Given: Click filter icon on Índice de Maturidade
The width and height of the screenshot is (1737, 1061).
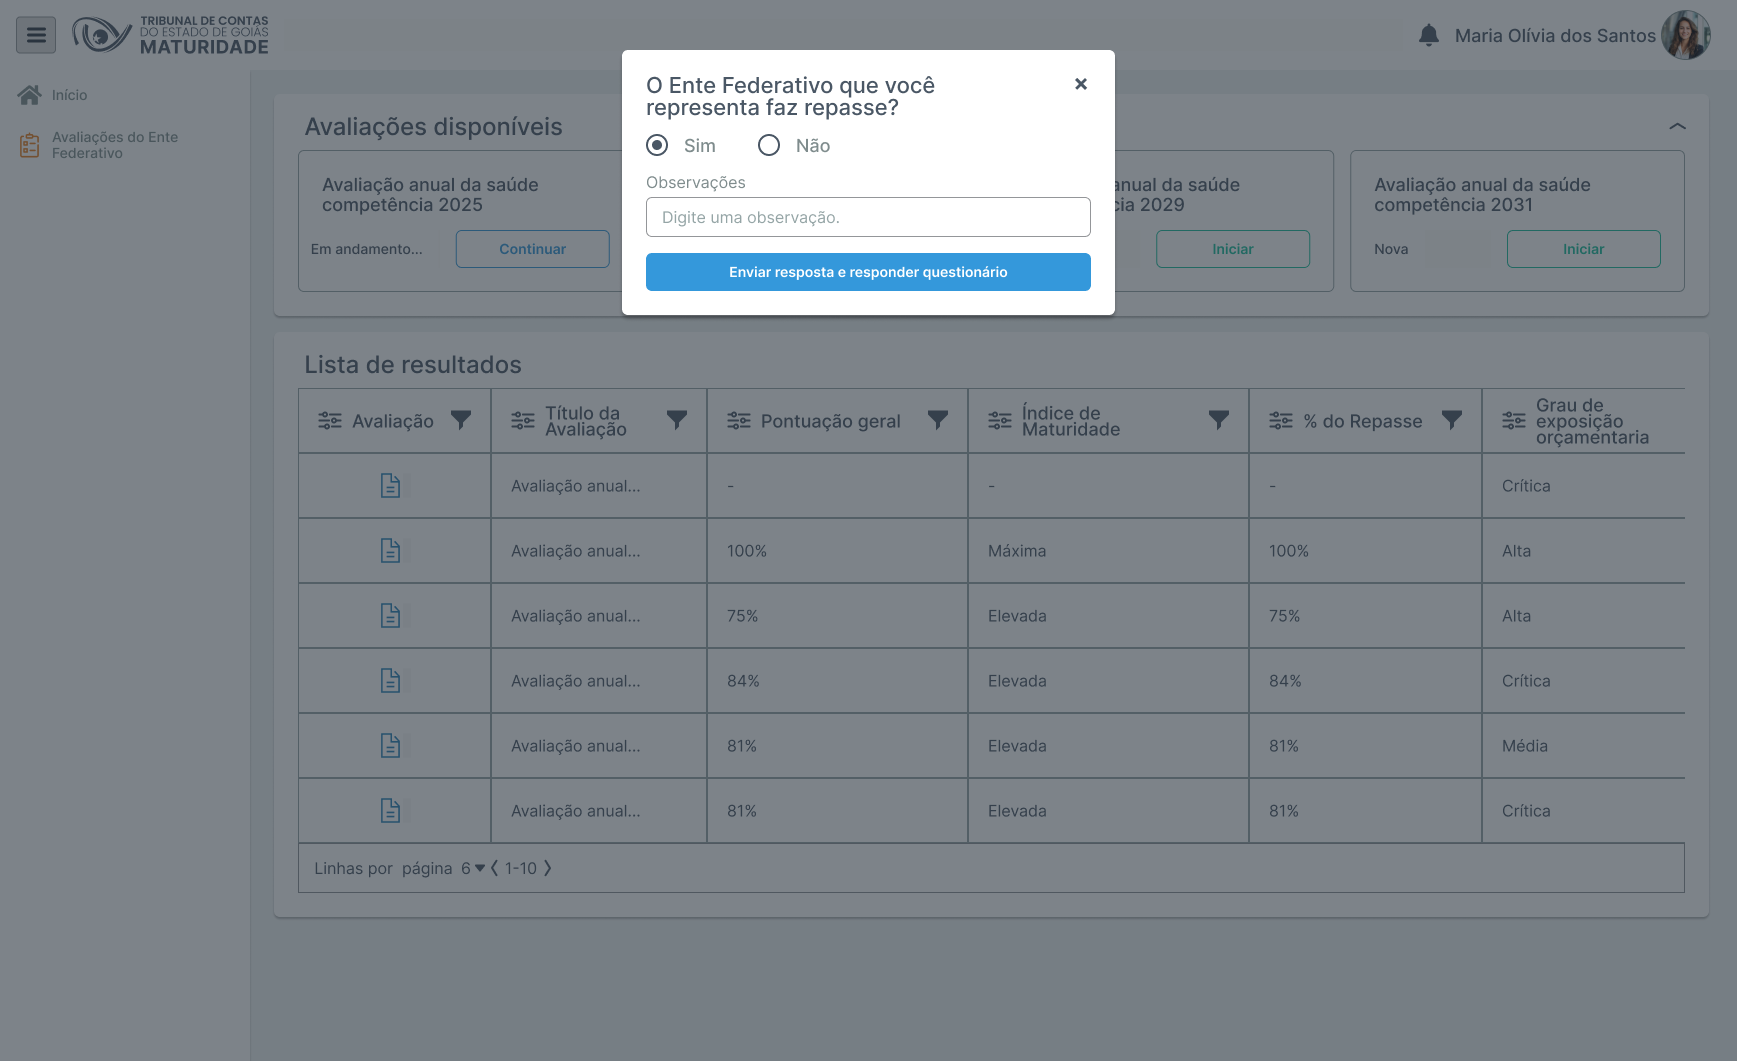Looking at the screenshot, I should point(1218,420).
